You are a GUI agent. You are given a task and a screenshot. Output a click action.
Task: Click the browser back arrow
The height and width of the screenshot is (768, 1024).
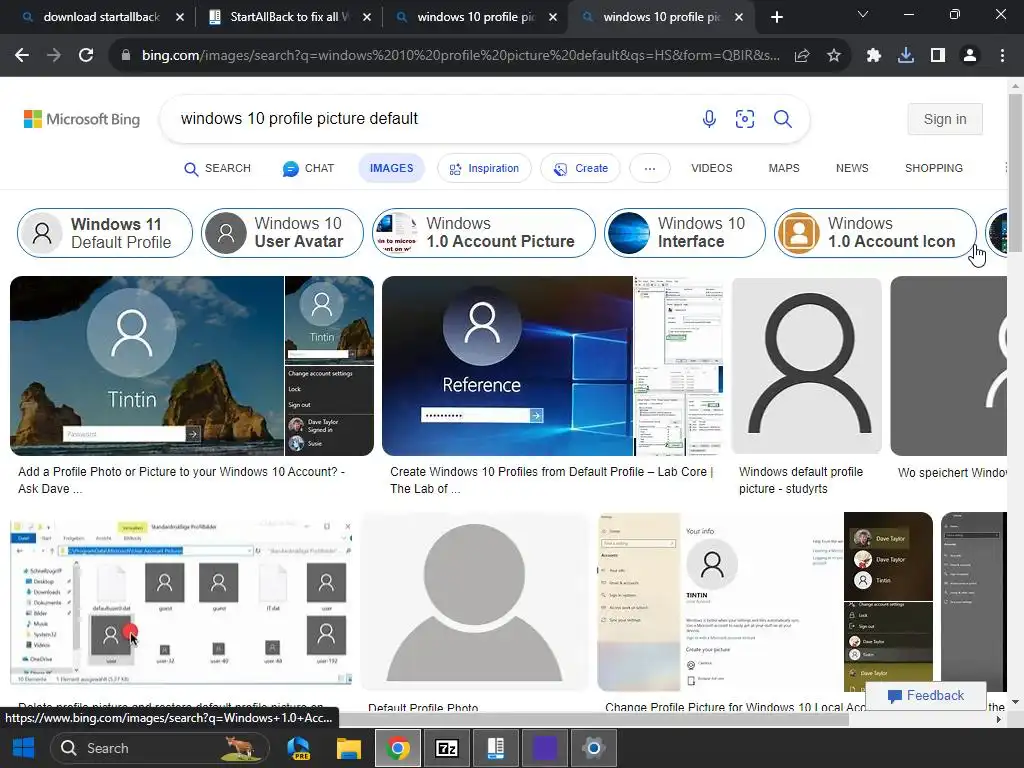[x=22, y=56]
